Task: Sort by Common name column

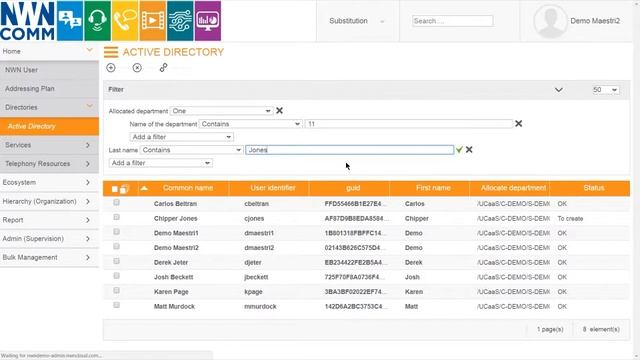Action: (188, 188)
